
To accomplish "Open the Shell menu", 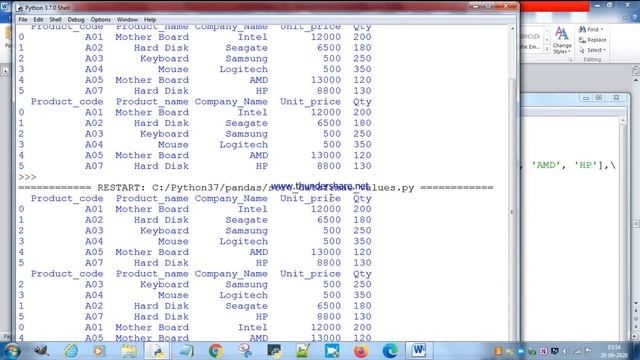I will [x=55, y=20].
